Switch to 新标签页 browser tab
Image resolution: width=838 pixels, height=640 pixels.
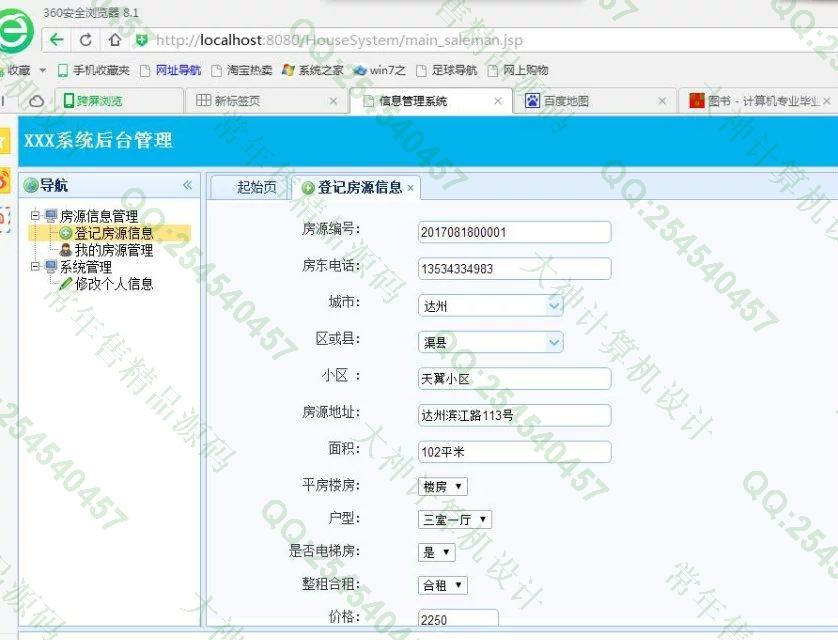[265, 100]
